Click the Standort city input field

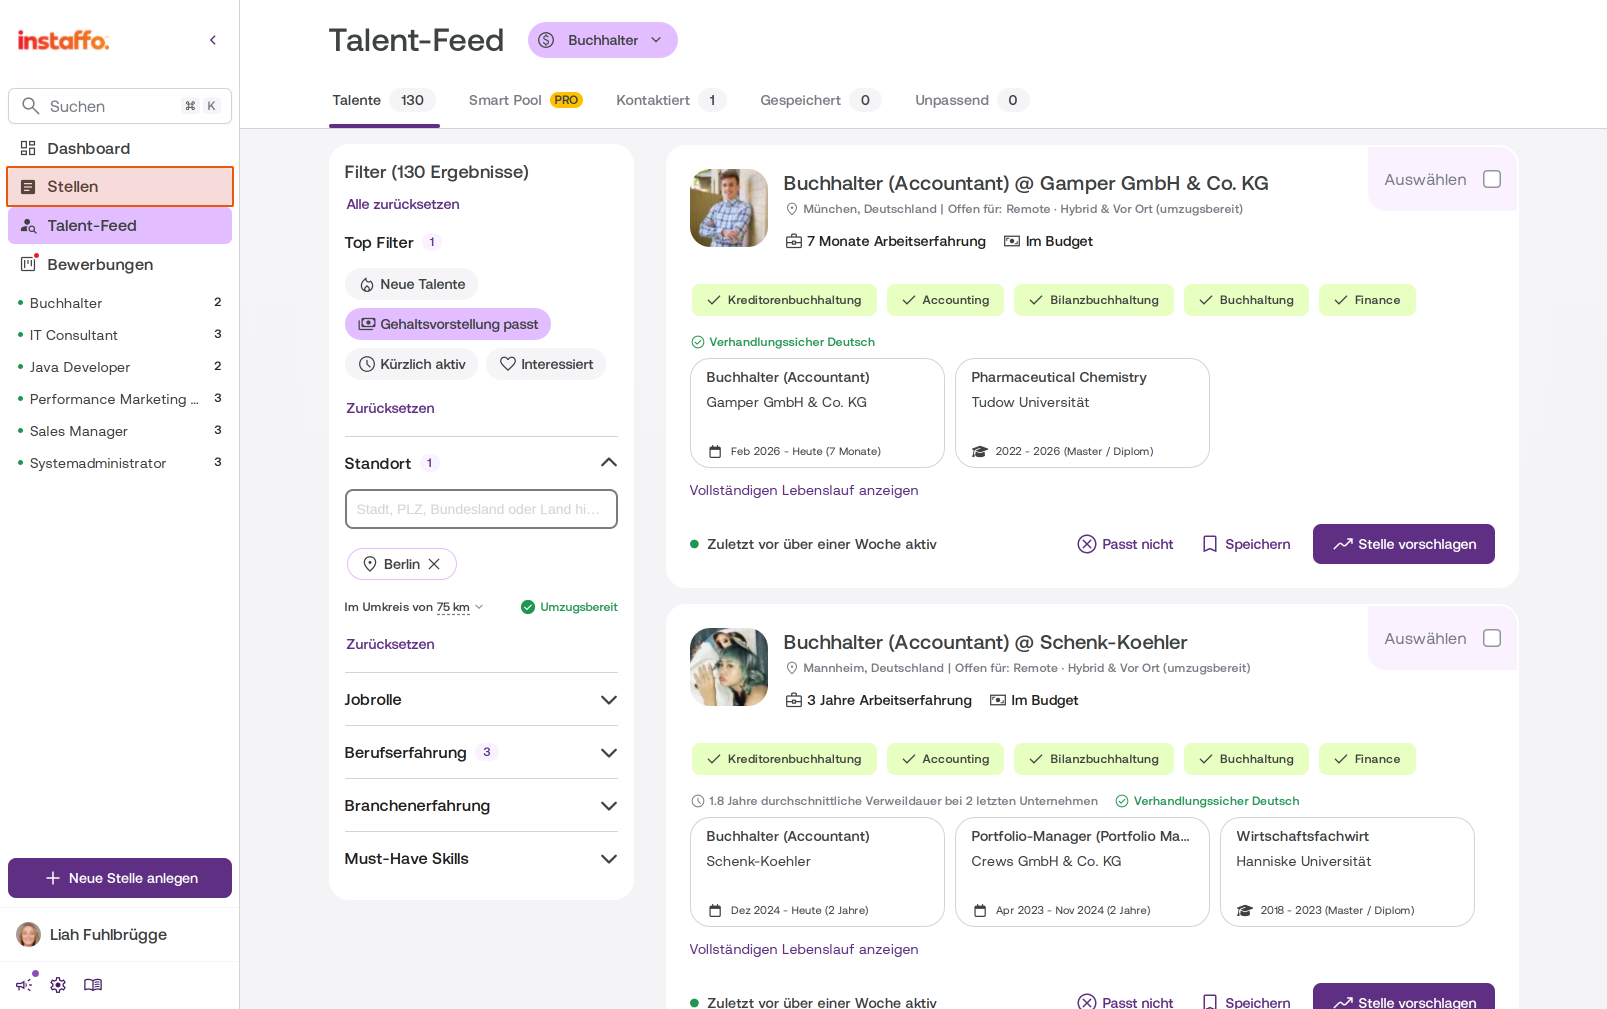tap(481, 509)
